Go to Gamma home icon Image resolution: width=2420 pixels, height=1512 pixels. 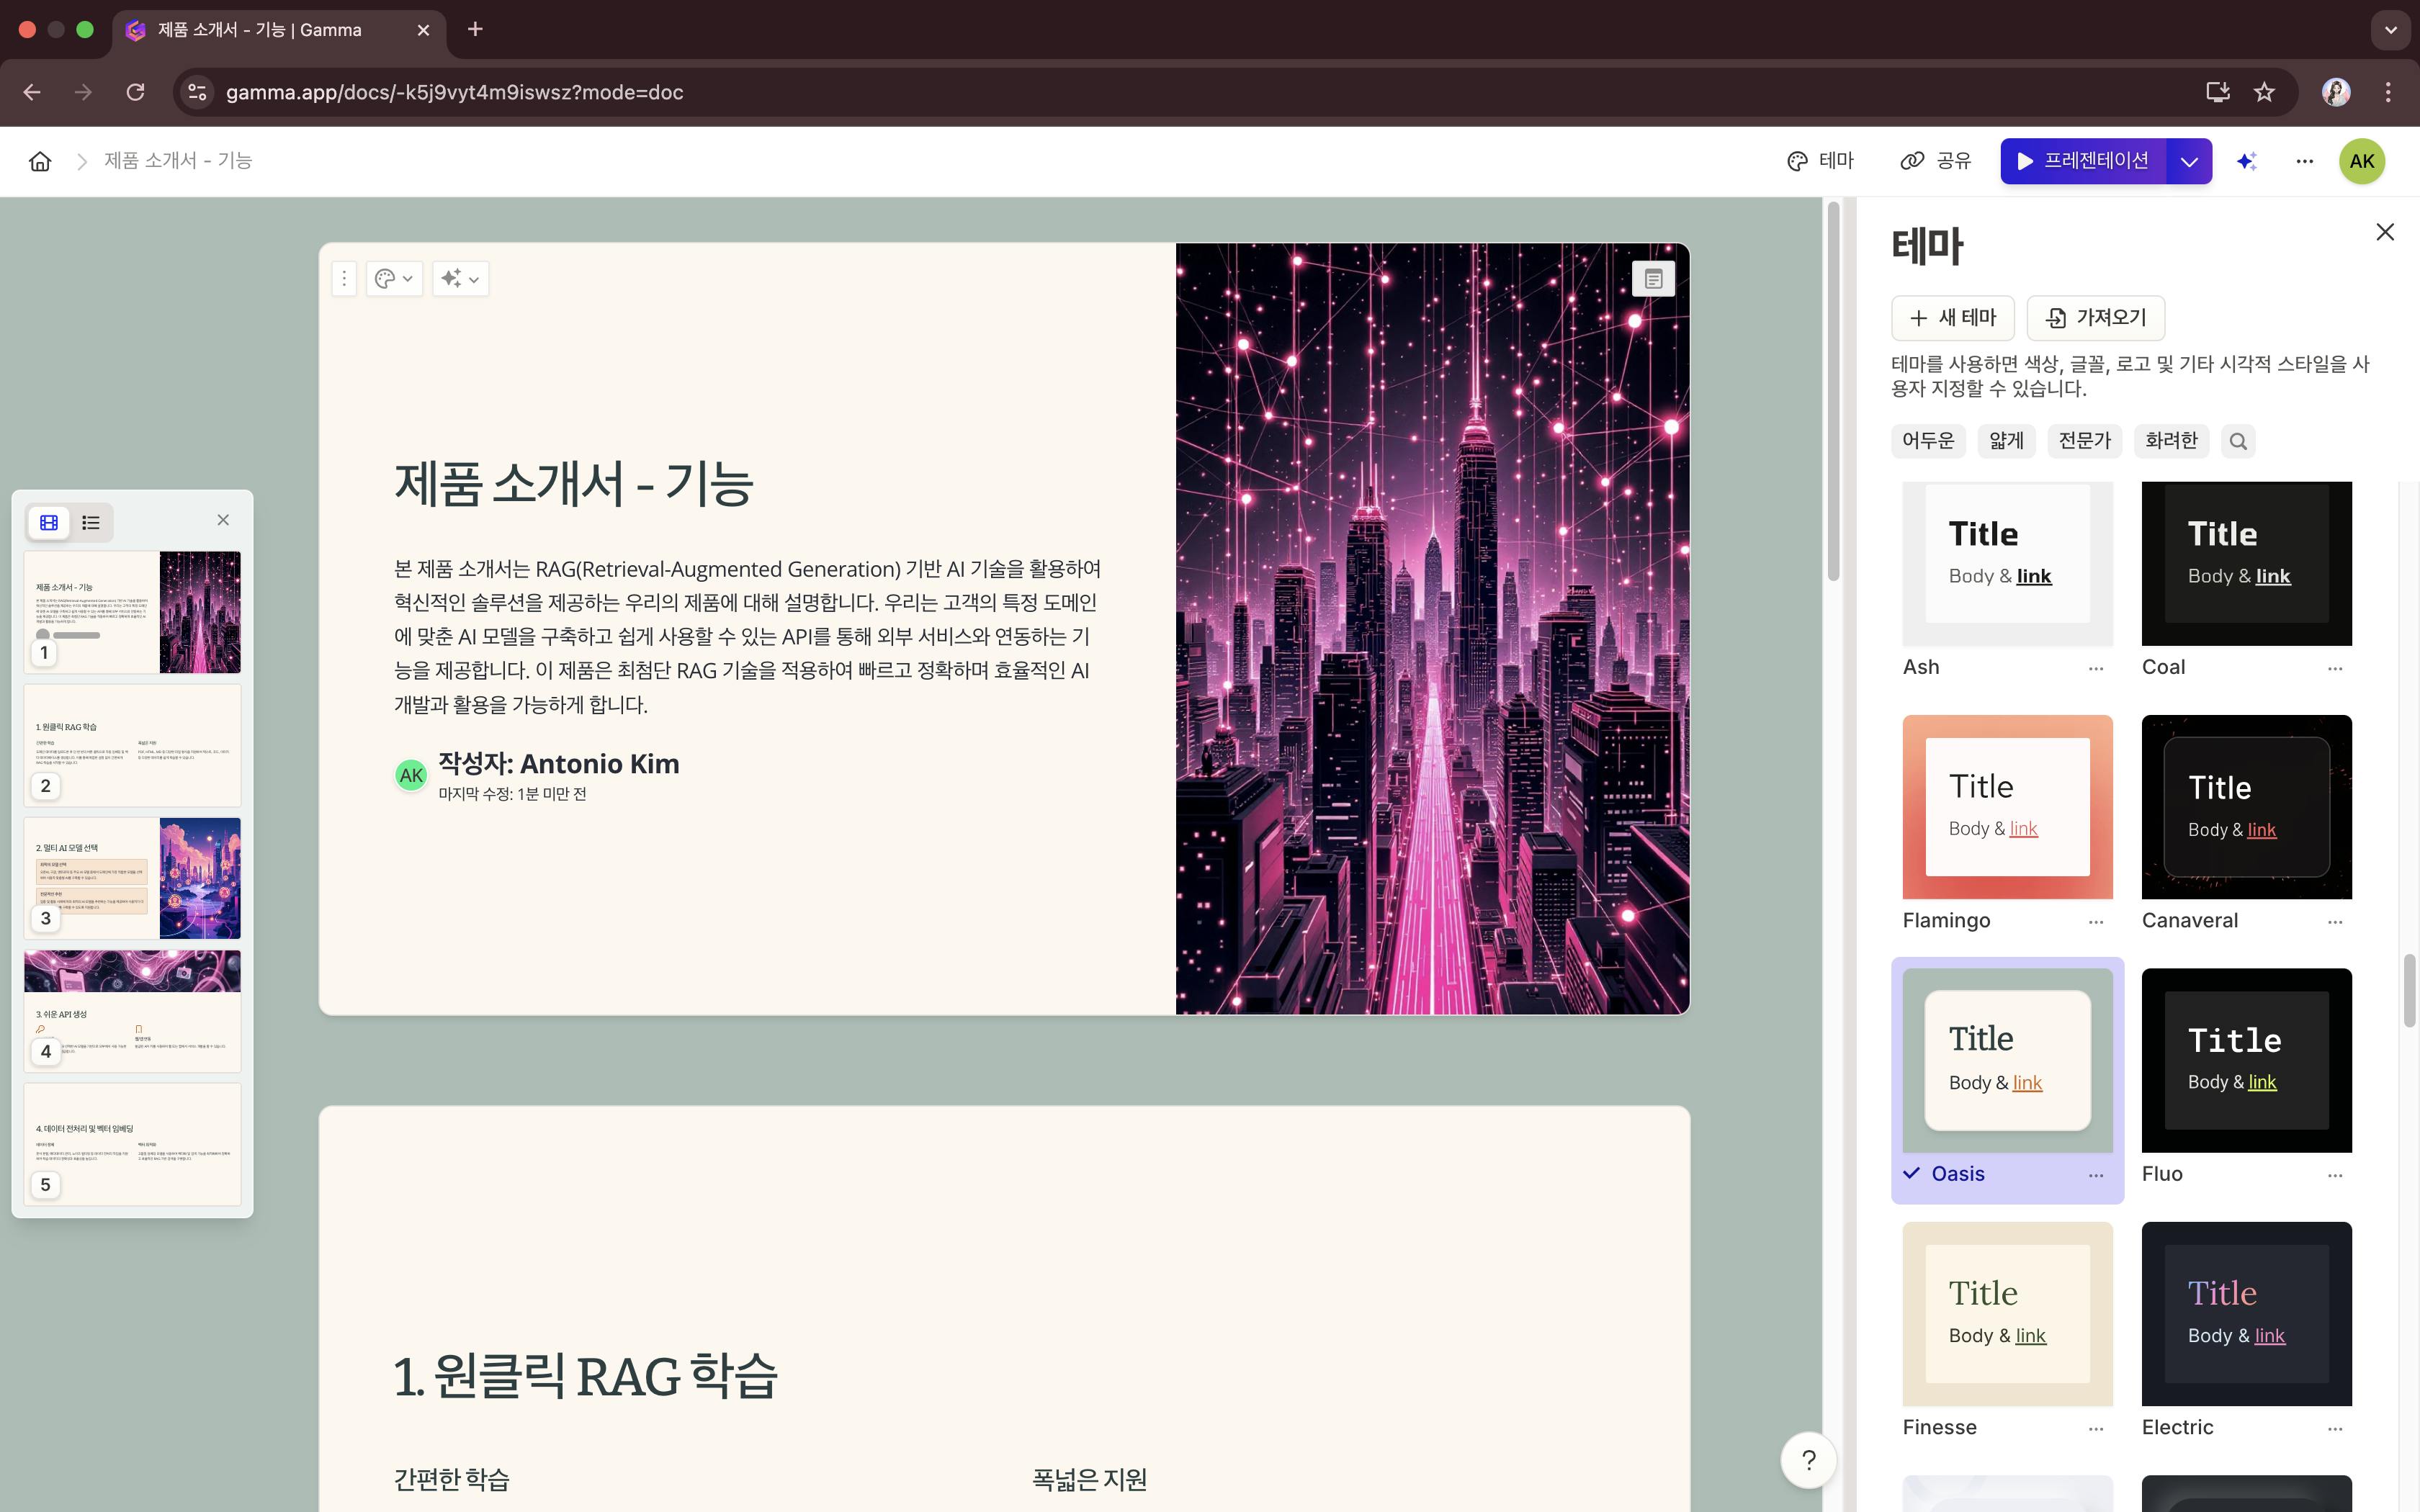(40, 161)
